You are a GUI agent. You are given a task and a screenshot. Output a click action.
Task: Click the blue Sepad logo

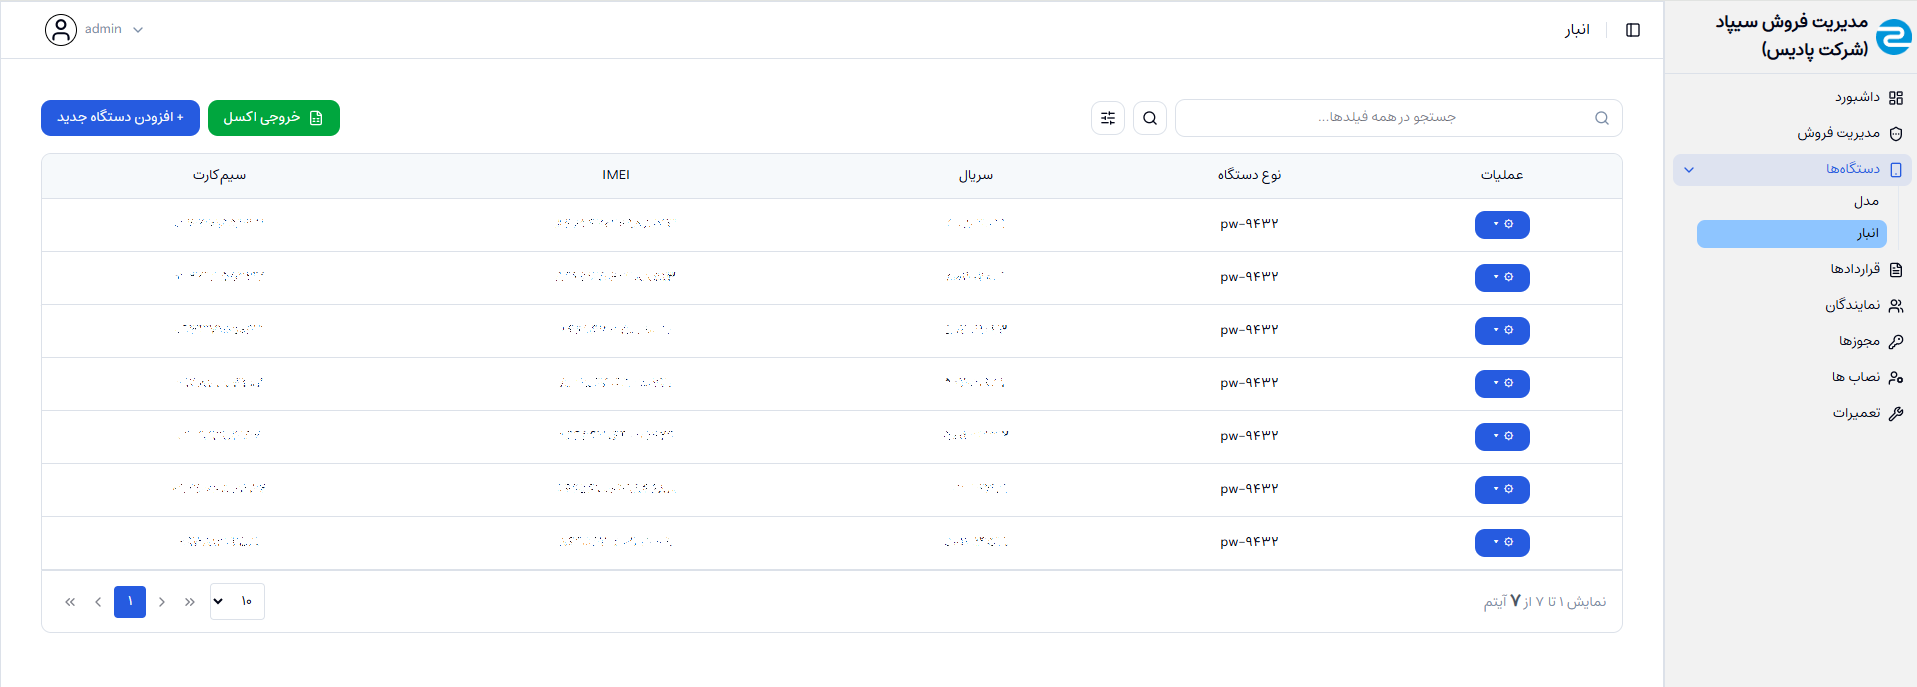pyautogui.click(x=1893, y=36)
